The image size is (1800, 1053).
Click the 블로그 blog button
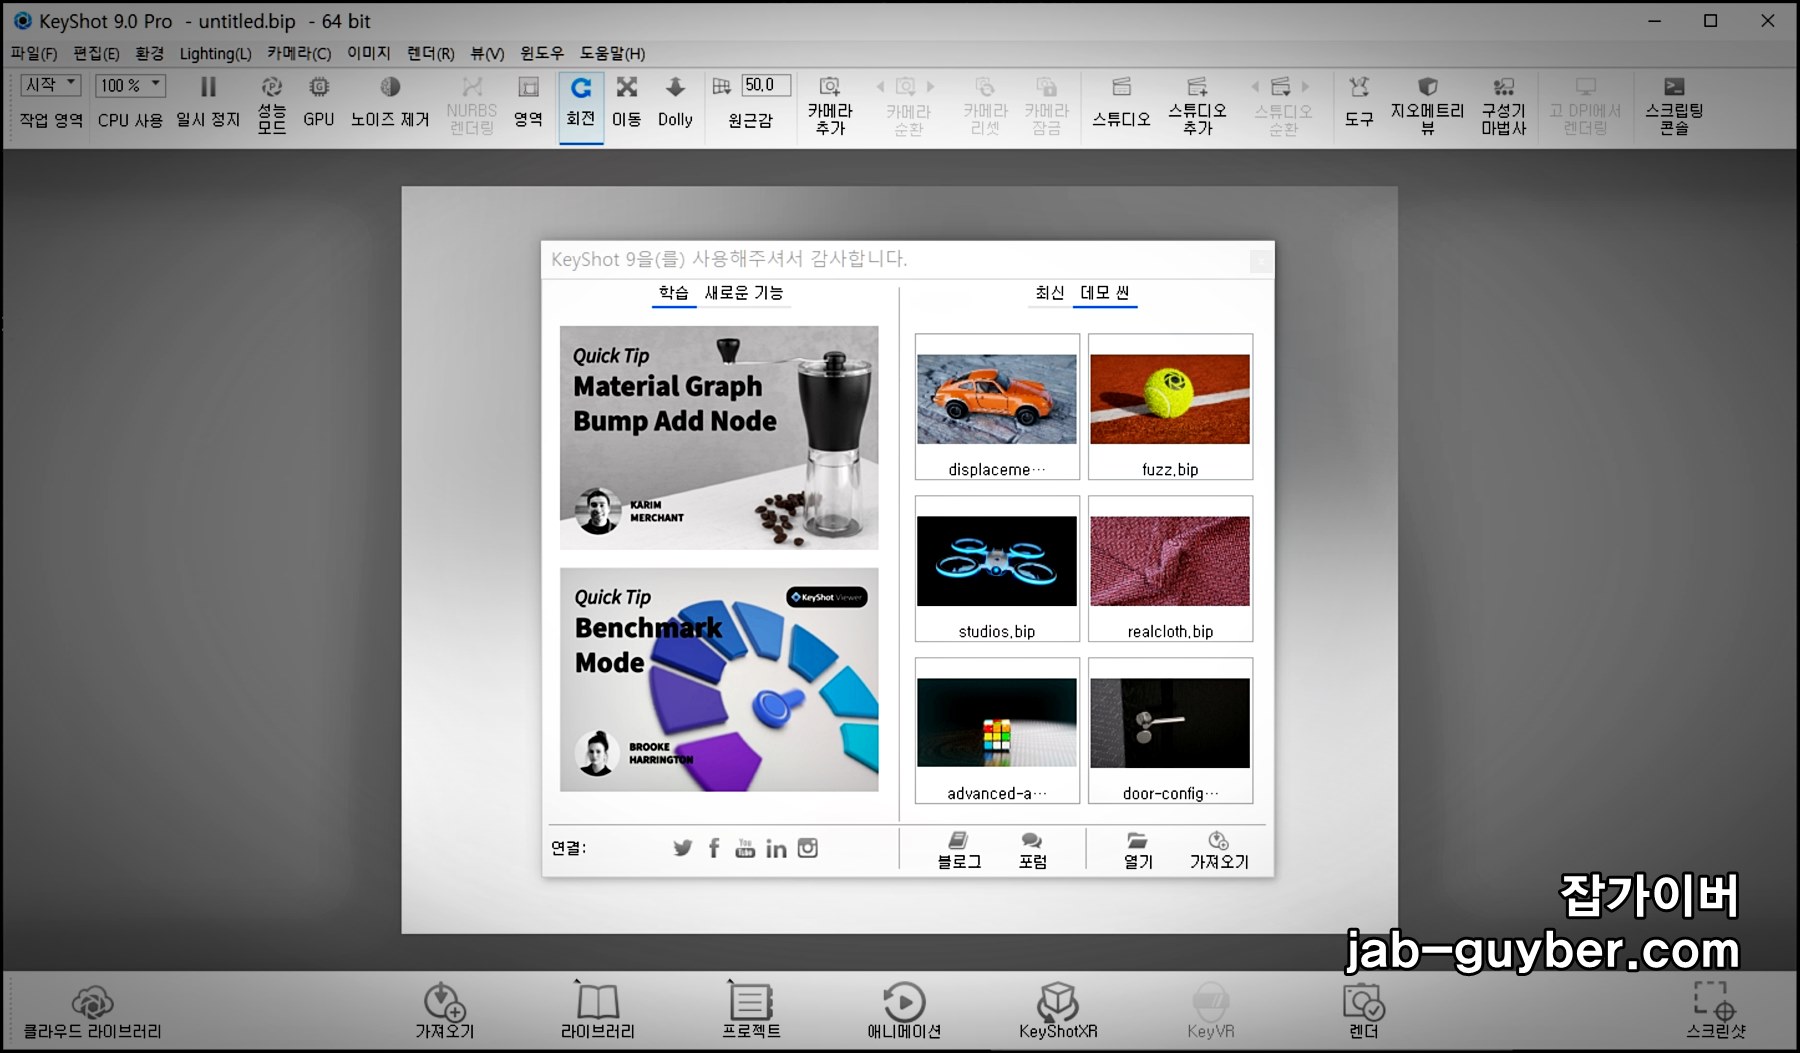click(959, 850)
